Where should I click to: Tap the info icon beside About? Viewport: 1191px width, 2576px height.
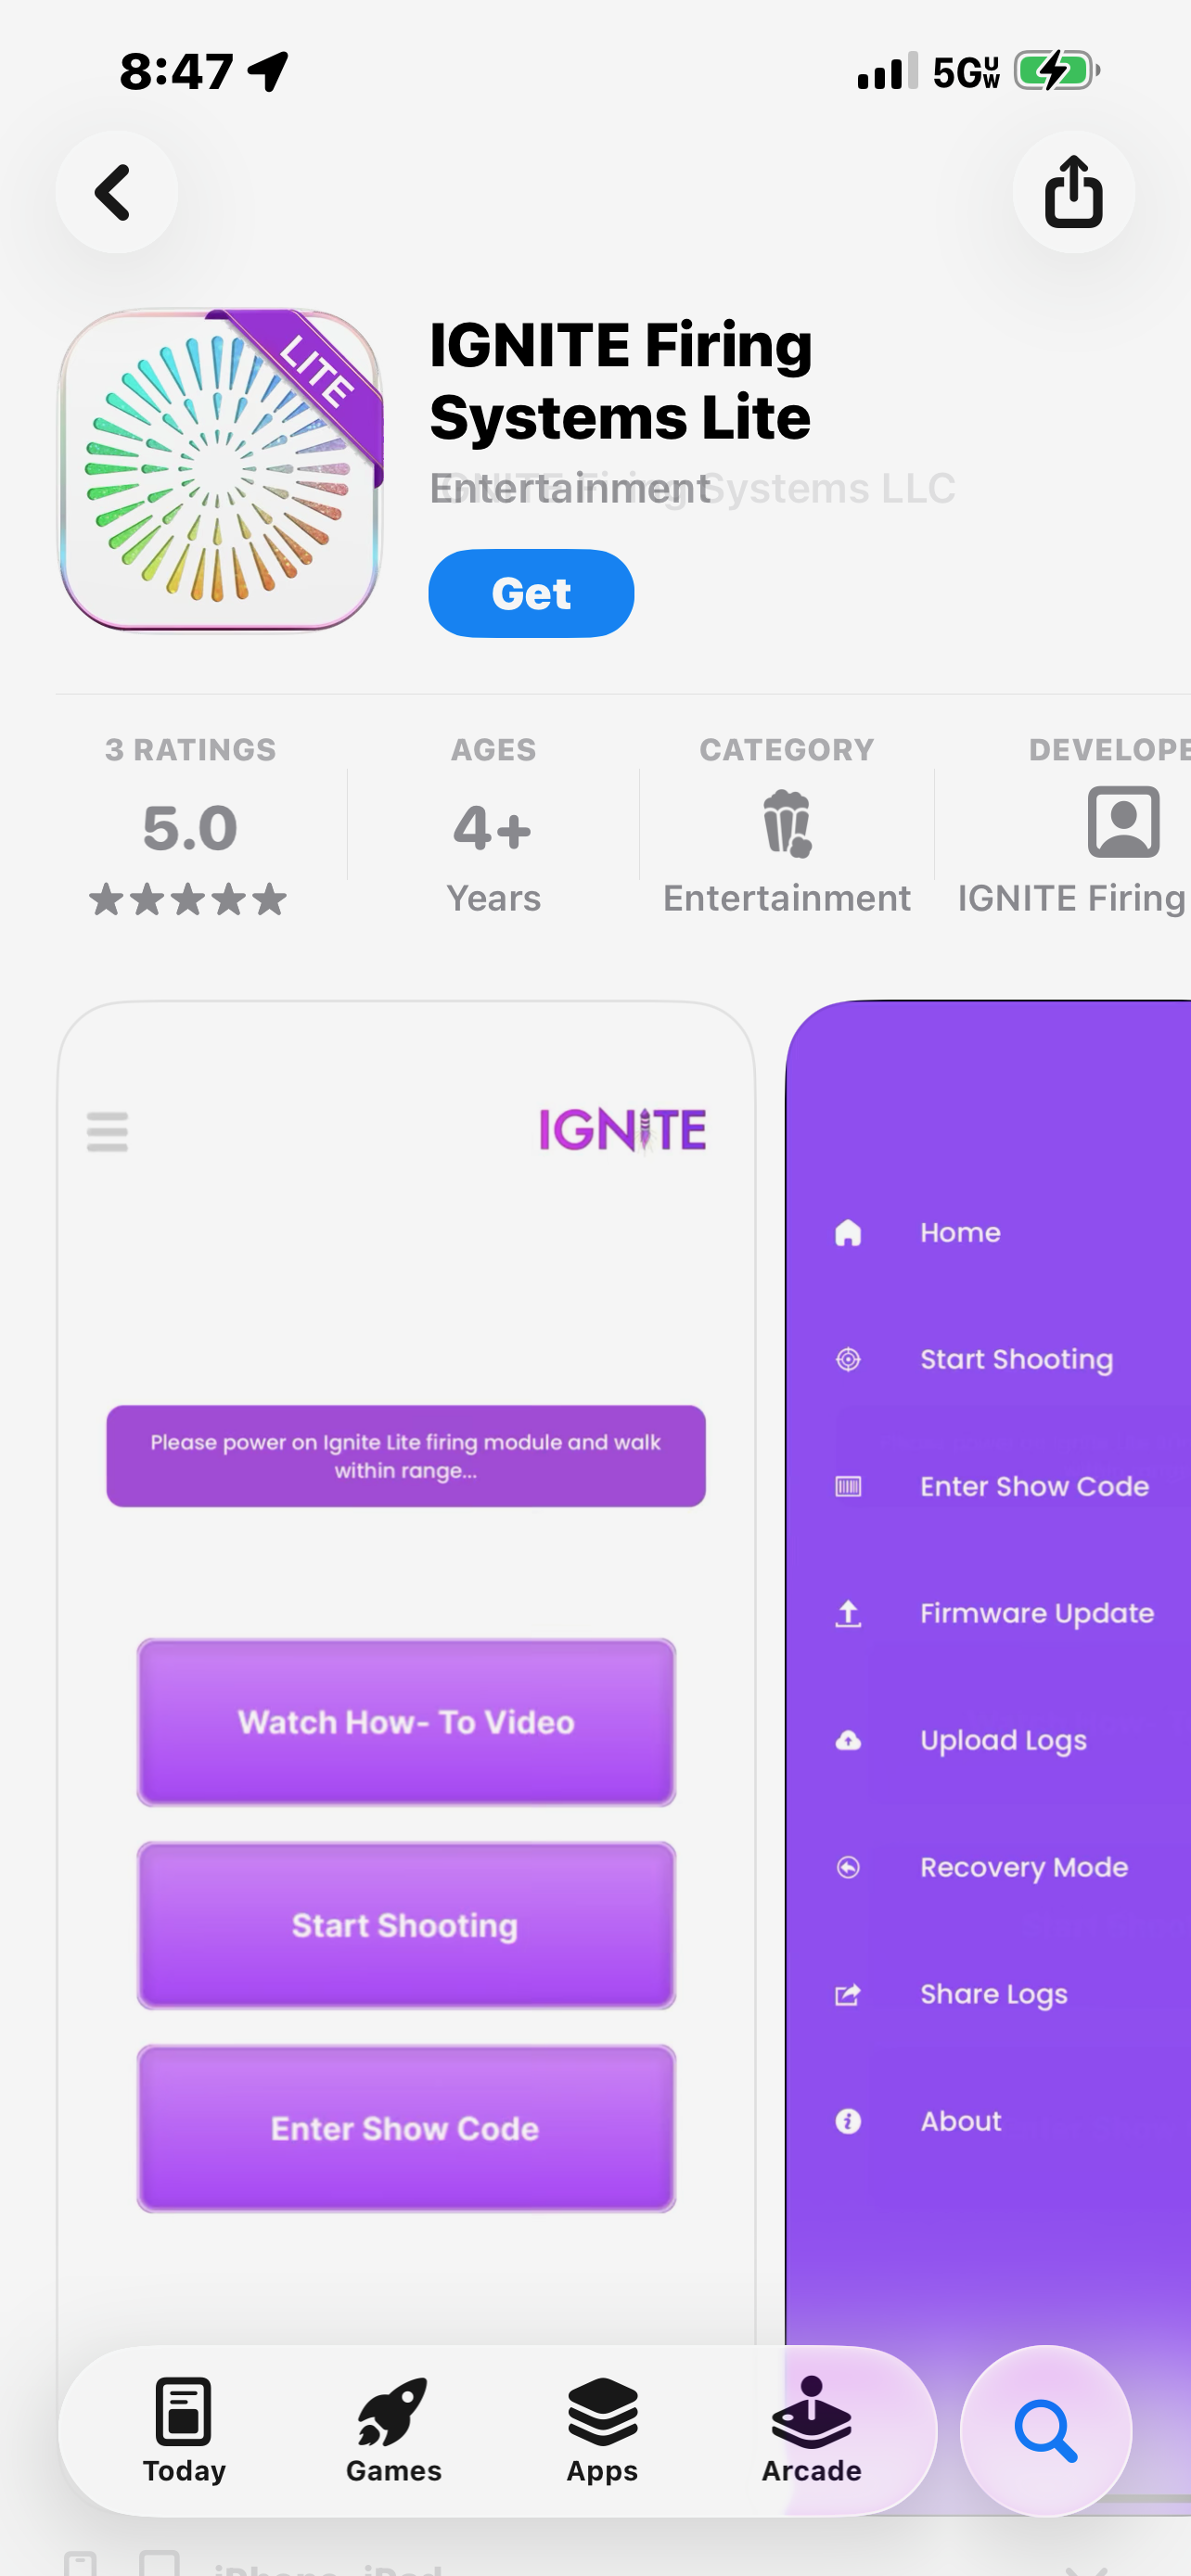(x=848, y=2121)
